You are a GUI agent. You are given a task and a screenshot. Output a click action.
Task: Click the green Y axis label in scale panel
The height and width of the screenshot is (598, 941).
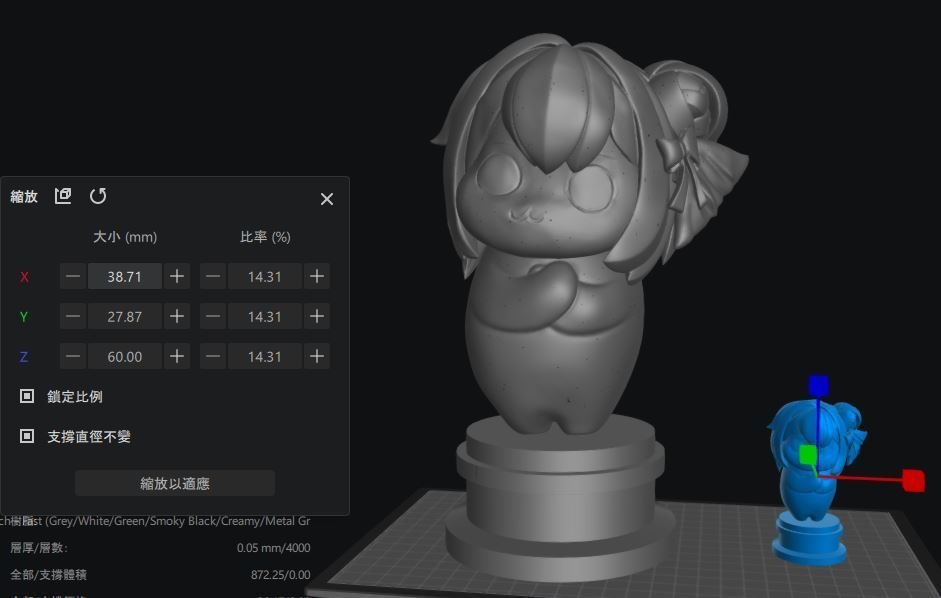tap(24, 316)
